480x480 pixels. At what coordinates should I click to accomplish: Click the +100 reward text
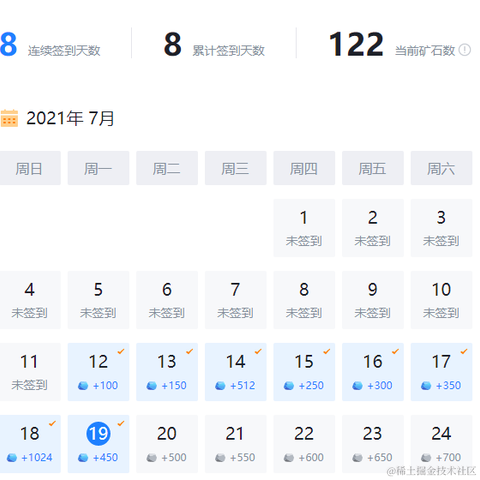[x=105, y=386]
